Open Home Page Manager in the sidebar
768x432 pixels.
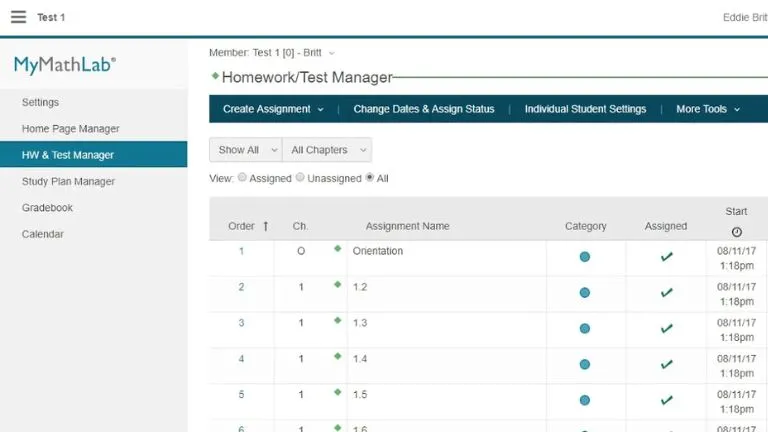71,129
